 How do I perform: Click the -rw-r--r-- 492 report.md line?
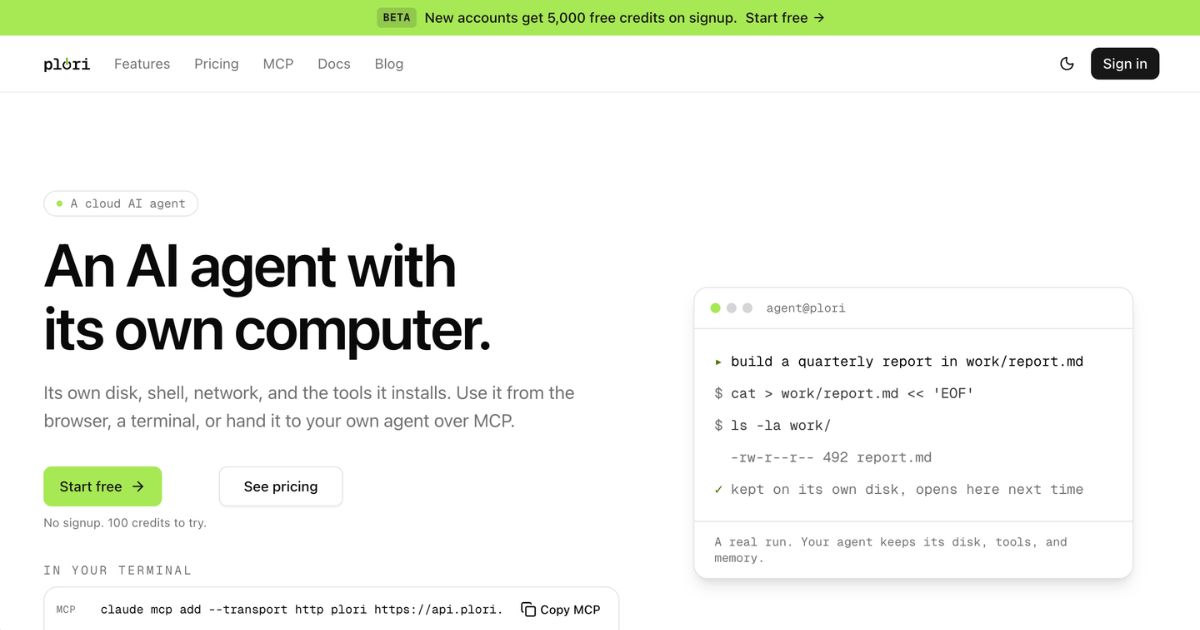point(831,458)
